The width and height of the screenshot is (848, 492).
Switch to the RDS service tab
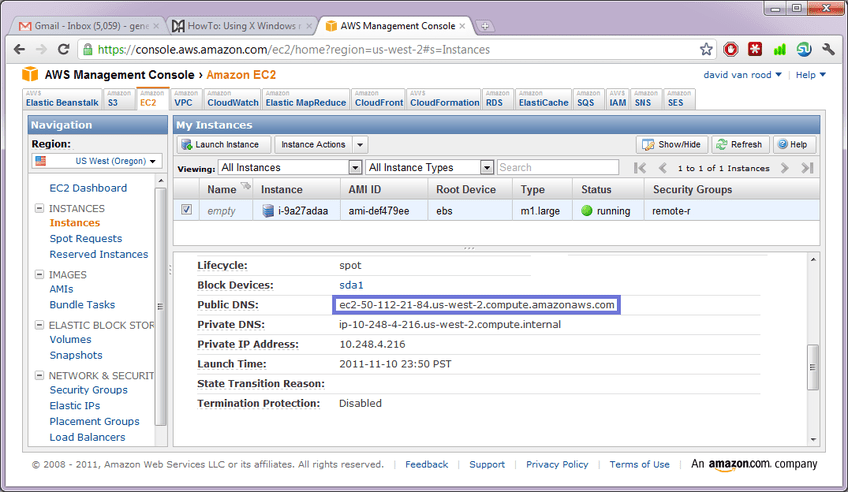click(498, 99)
